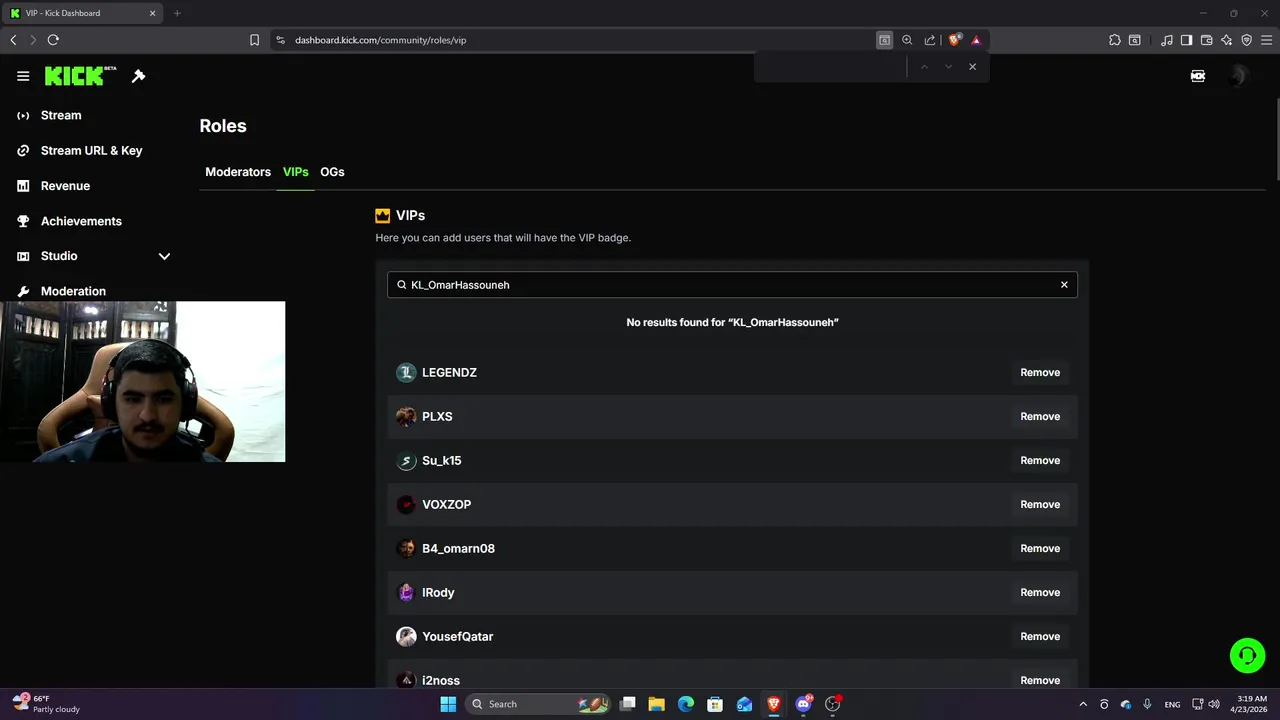Click the Moderation wrench icon
Screen dimensions: 1280x720
(23, 291)
